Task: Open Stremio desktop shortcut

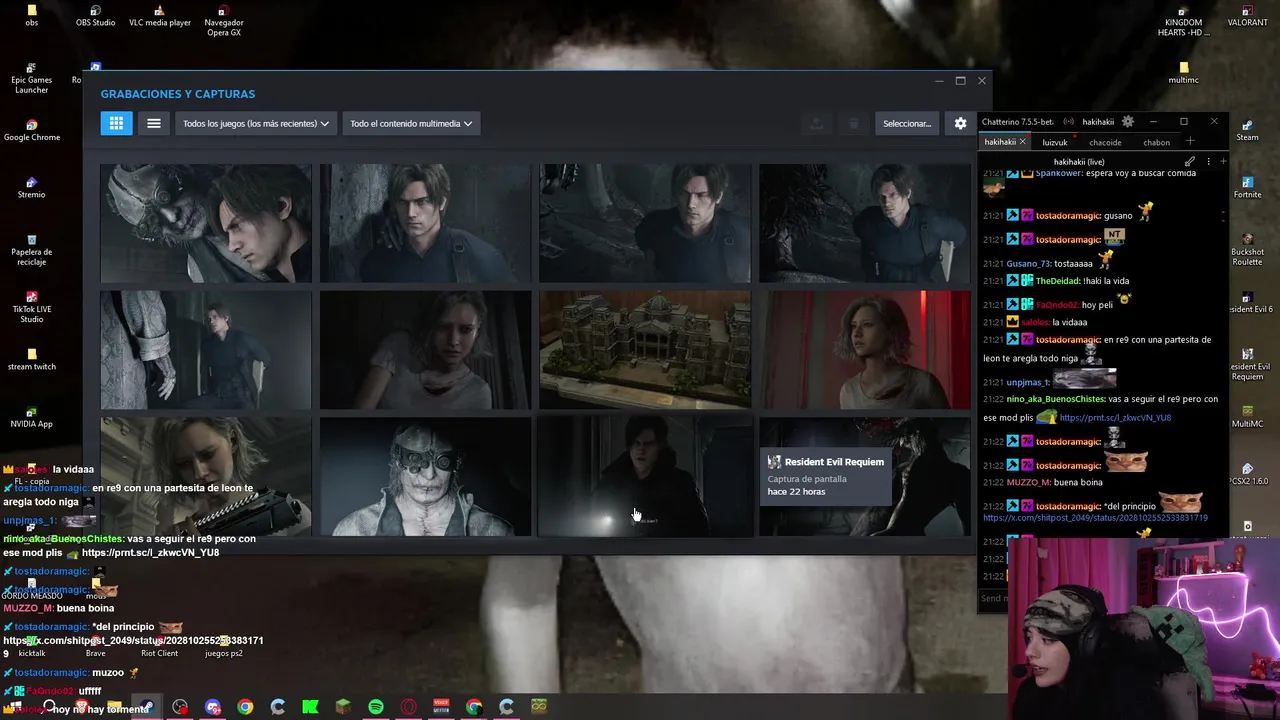Action: pos(32,187)
